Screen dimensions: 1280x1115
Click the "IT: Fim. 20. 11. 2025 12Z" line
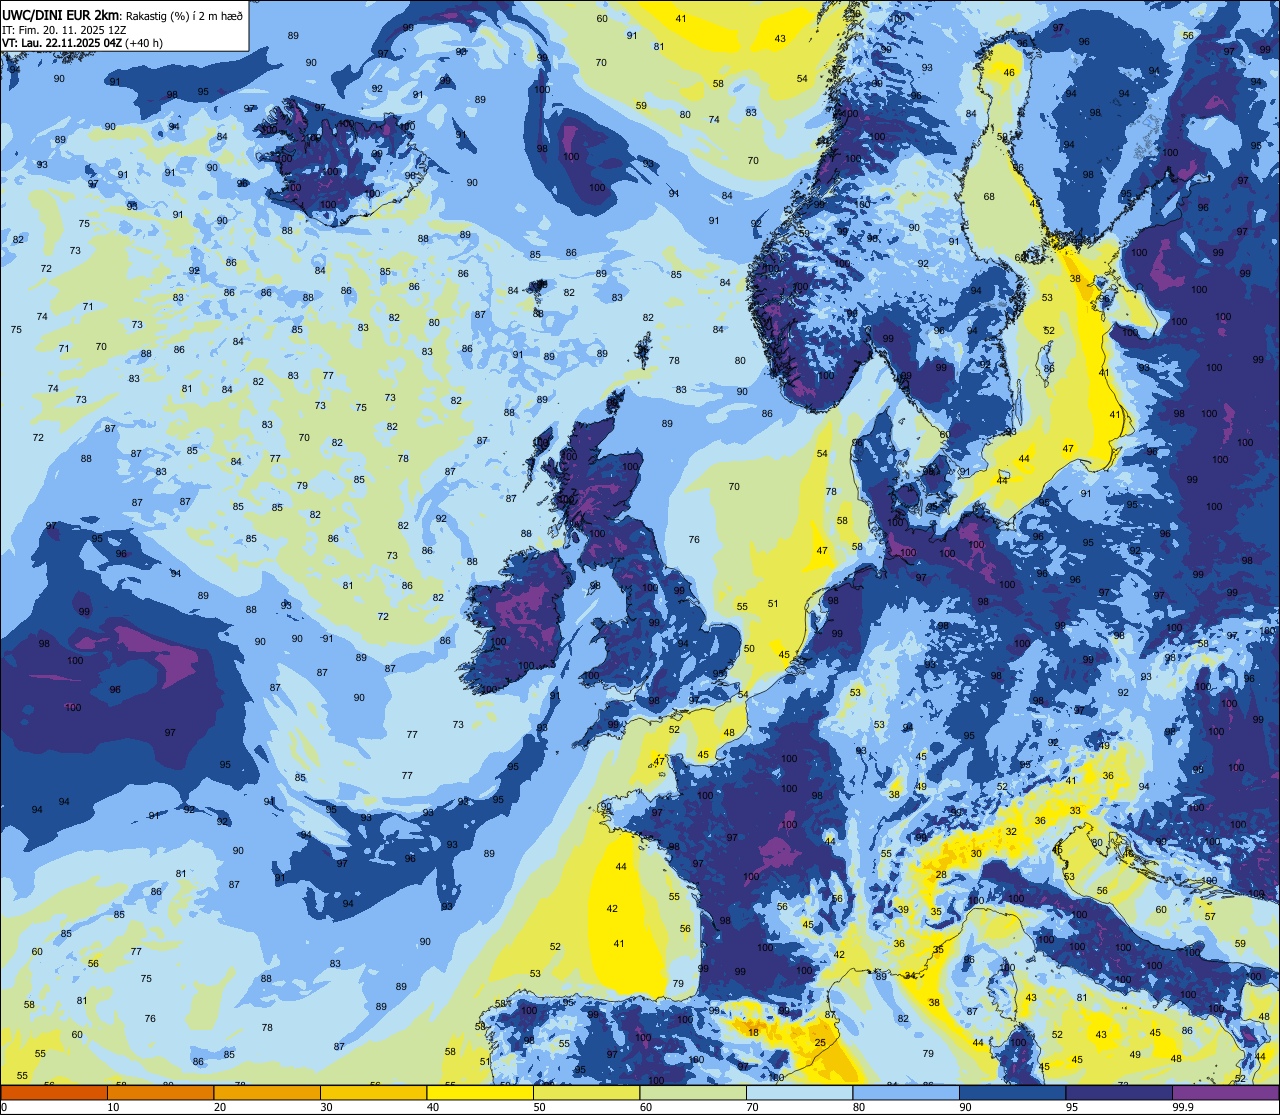pos(65,29)
